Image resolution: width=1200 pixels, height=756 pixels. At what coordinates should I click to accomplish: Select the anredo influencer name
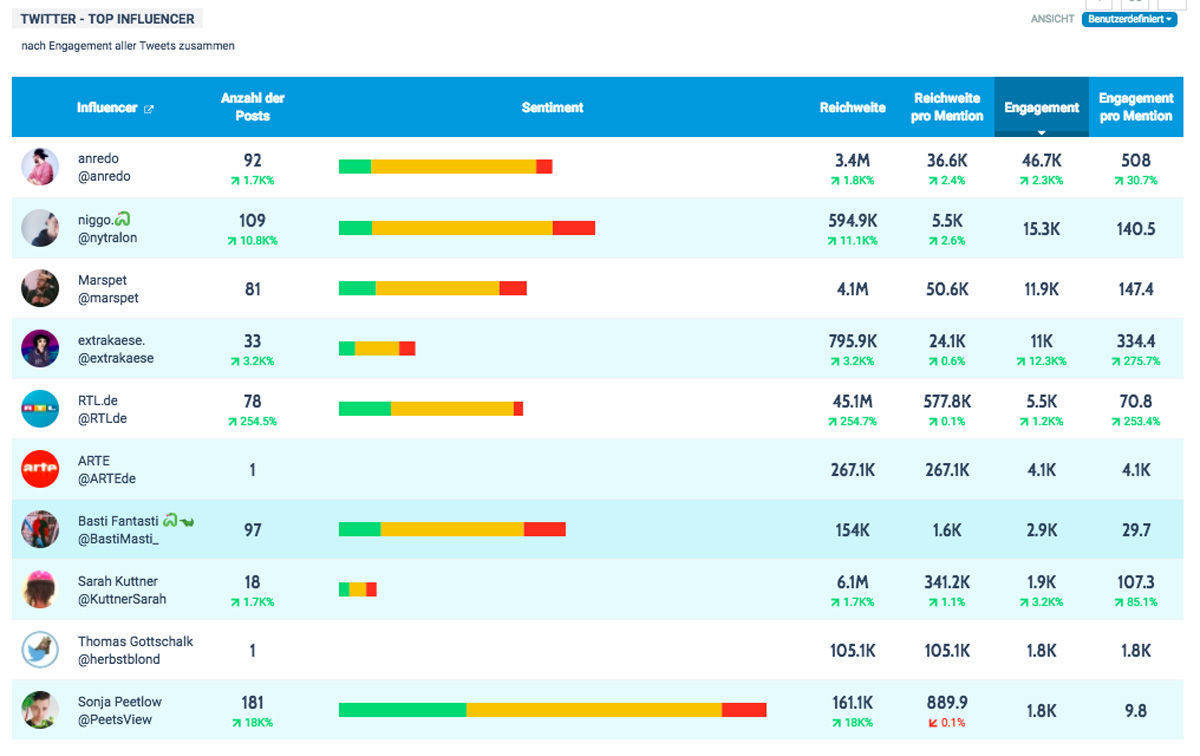[98, 158]
